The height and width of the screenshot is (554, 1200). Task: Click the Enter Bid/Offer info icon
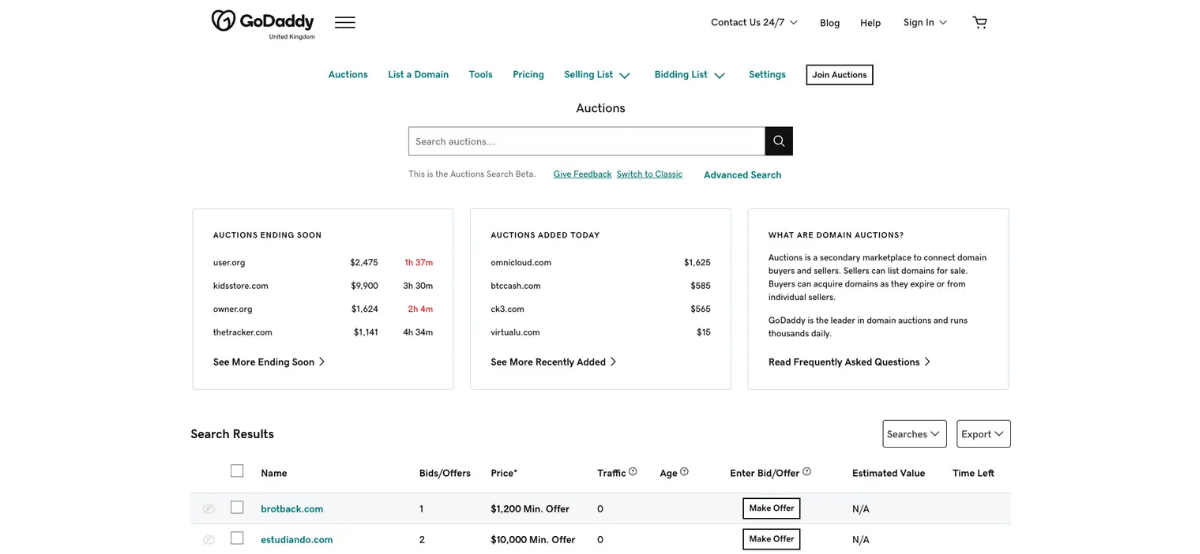coord(807,472)
